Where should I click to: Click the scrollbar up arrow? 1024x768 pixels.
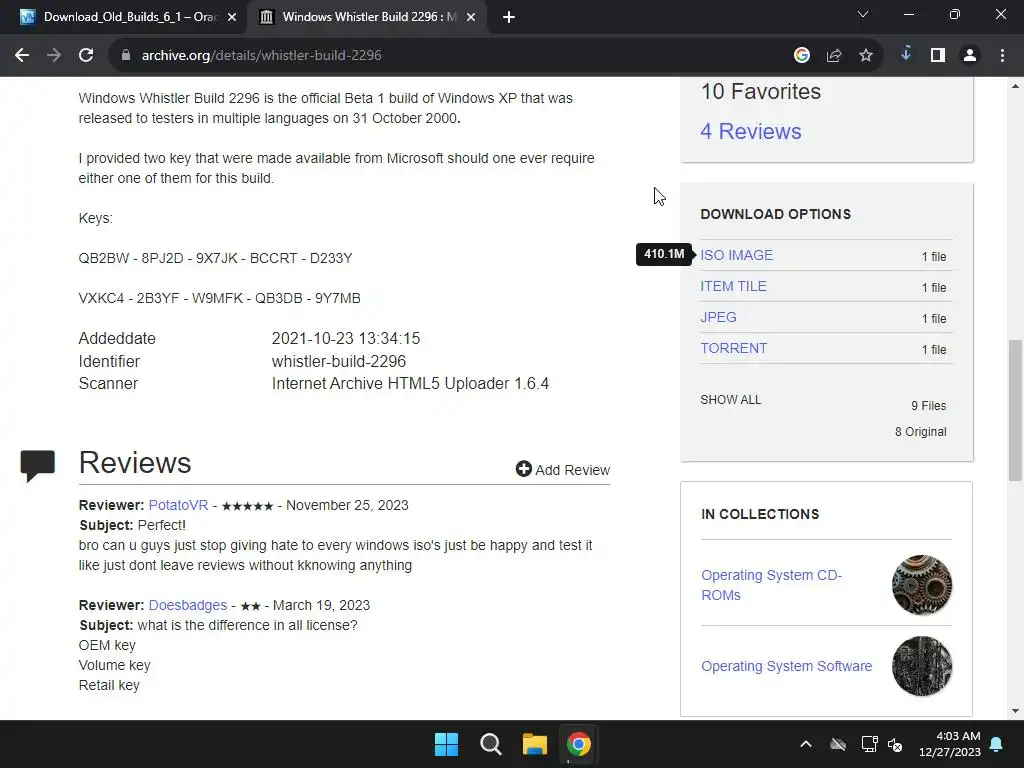point(1015,86)
